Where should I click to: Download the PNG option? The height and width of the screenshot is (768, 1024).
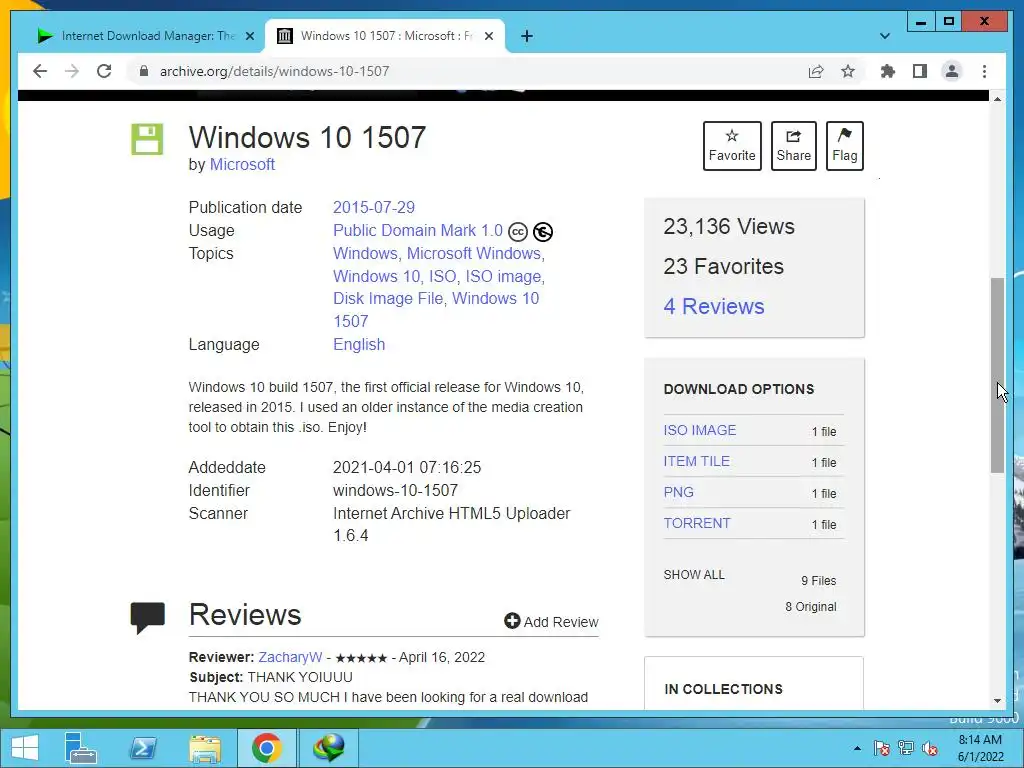coord(679,492)
